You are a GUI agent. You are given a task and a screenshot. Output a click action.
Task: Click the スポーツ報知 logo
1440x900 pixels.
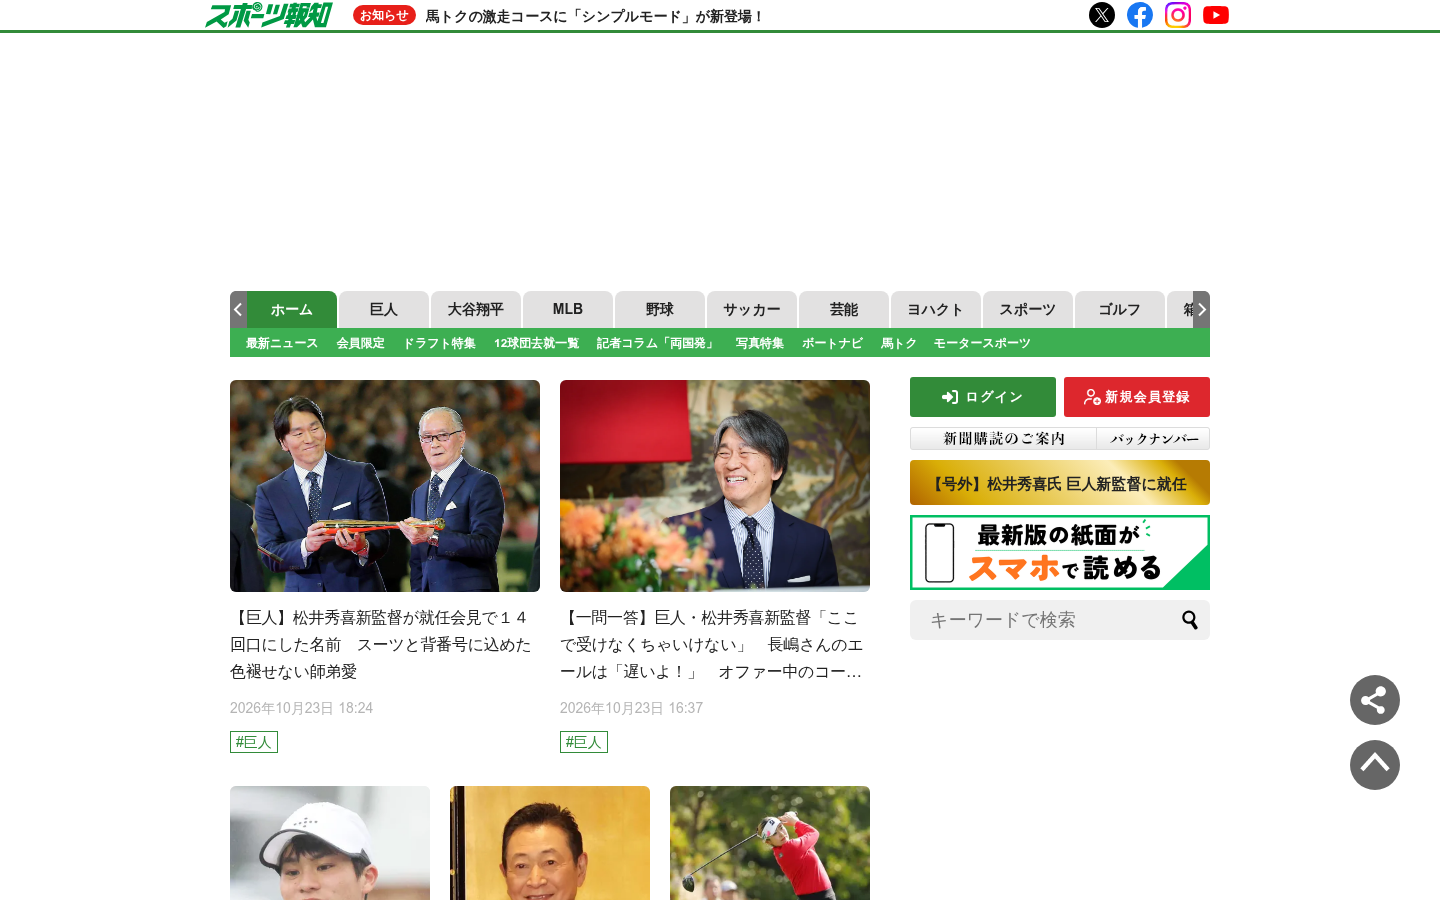[268, 15]
